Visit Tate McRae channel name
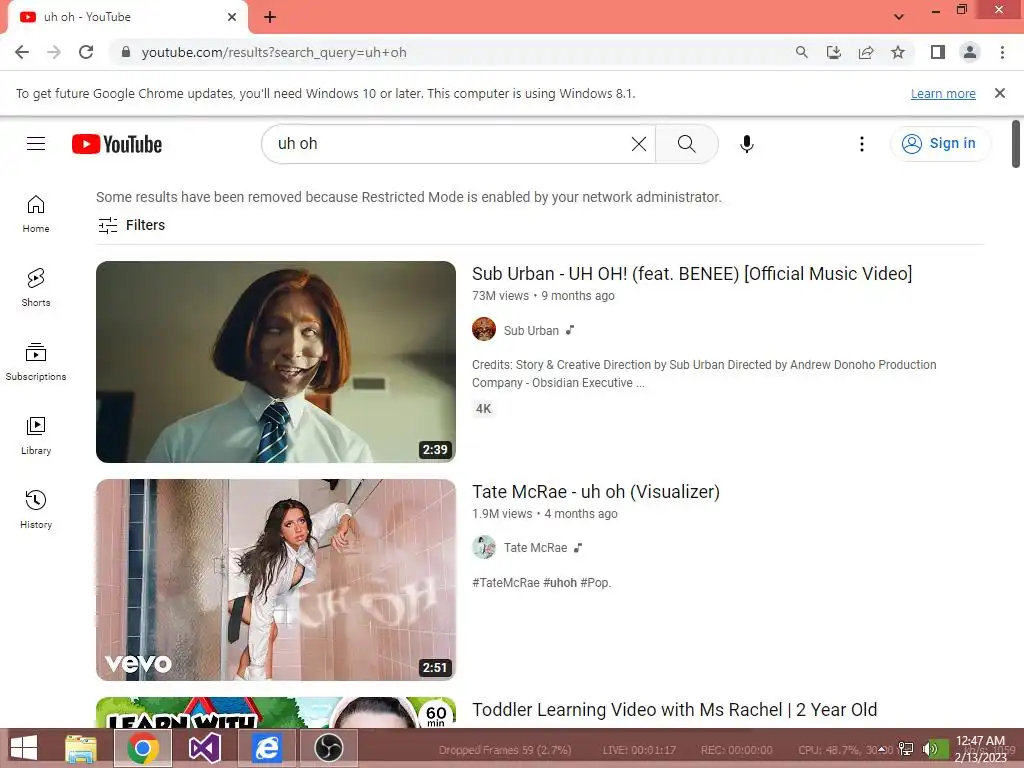This screenshot has height=768, width=1024. point(535,548)
